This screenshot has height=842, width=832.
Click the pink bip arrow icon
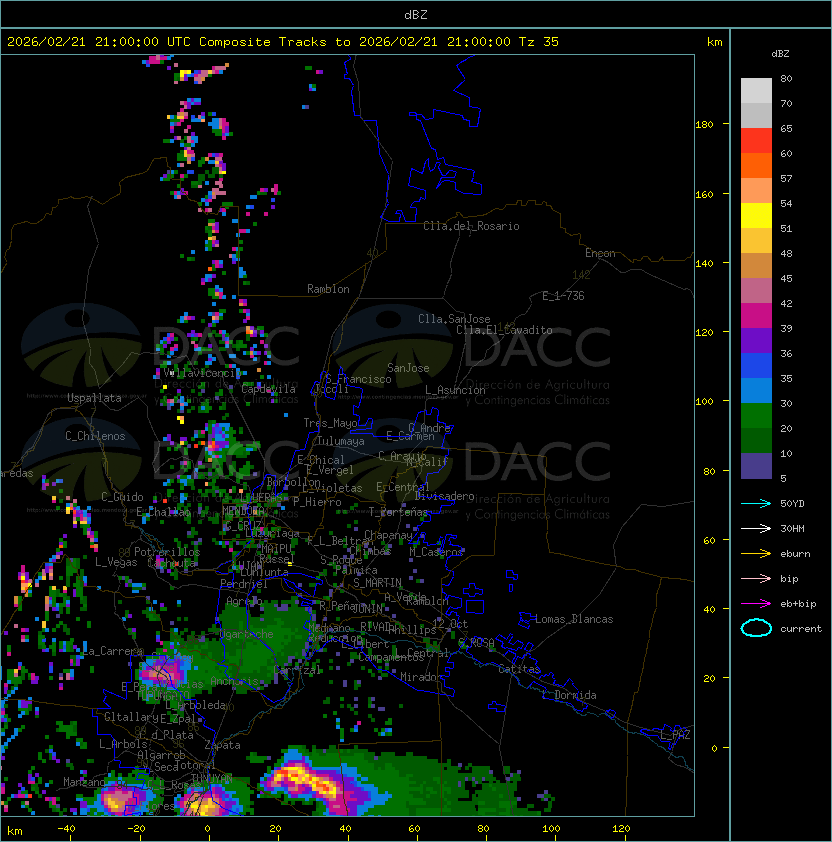point(756,579)
